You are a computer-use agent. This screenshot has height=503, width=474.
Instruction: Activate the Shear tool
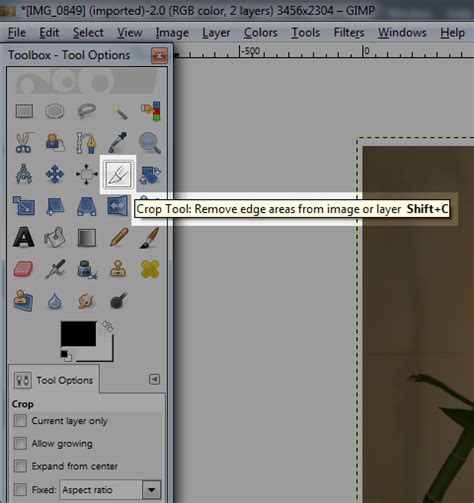coord(55,206)
